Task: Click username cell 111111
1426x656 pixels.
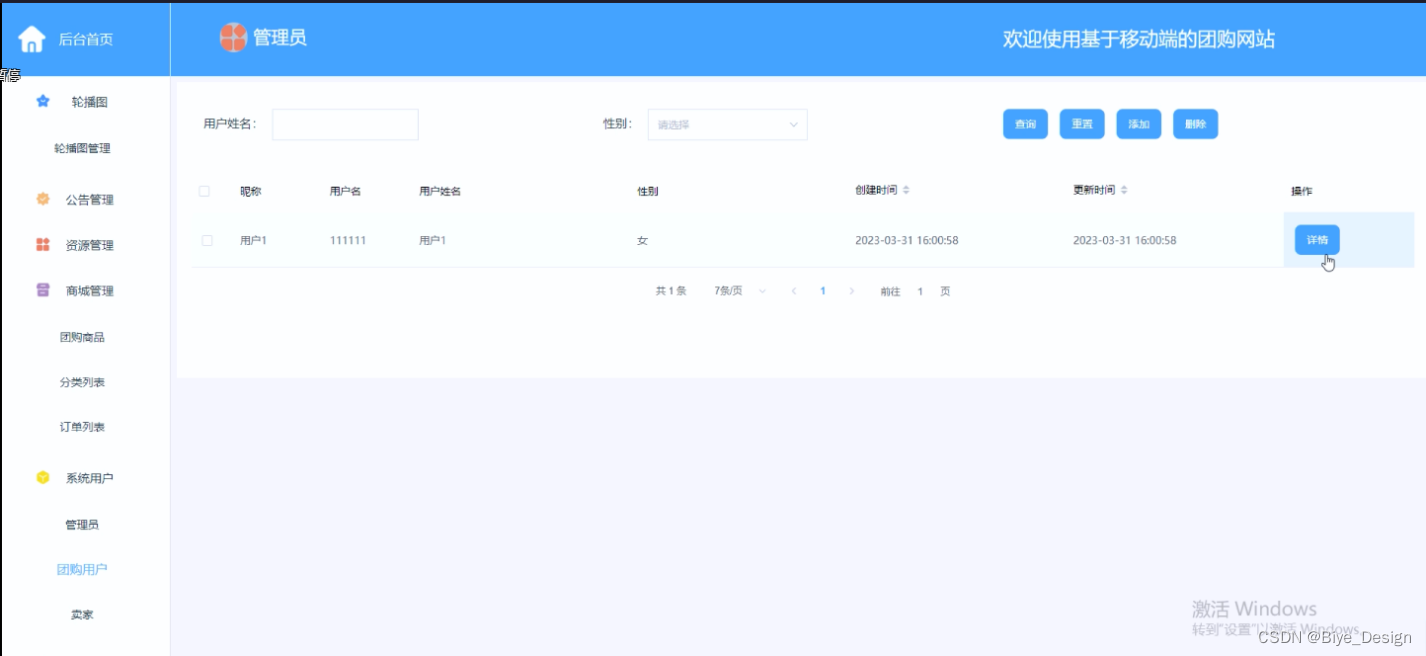Action: click(348, 240)
